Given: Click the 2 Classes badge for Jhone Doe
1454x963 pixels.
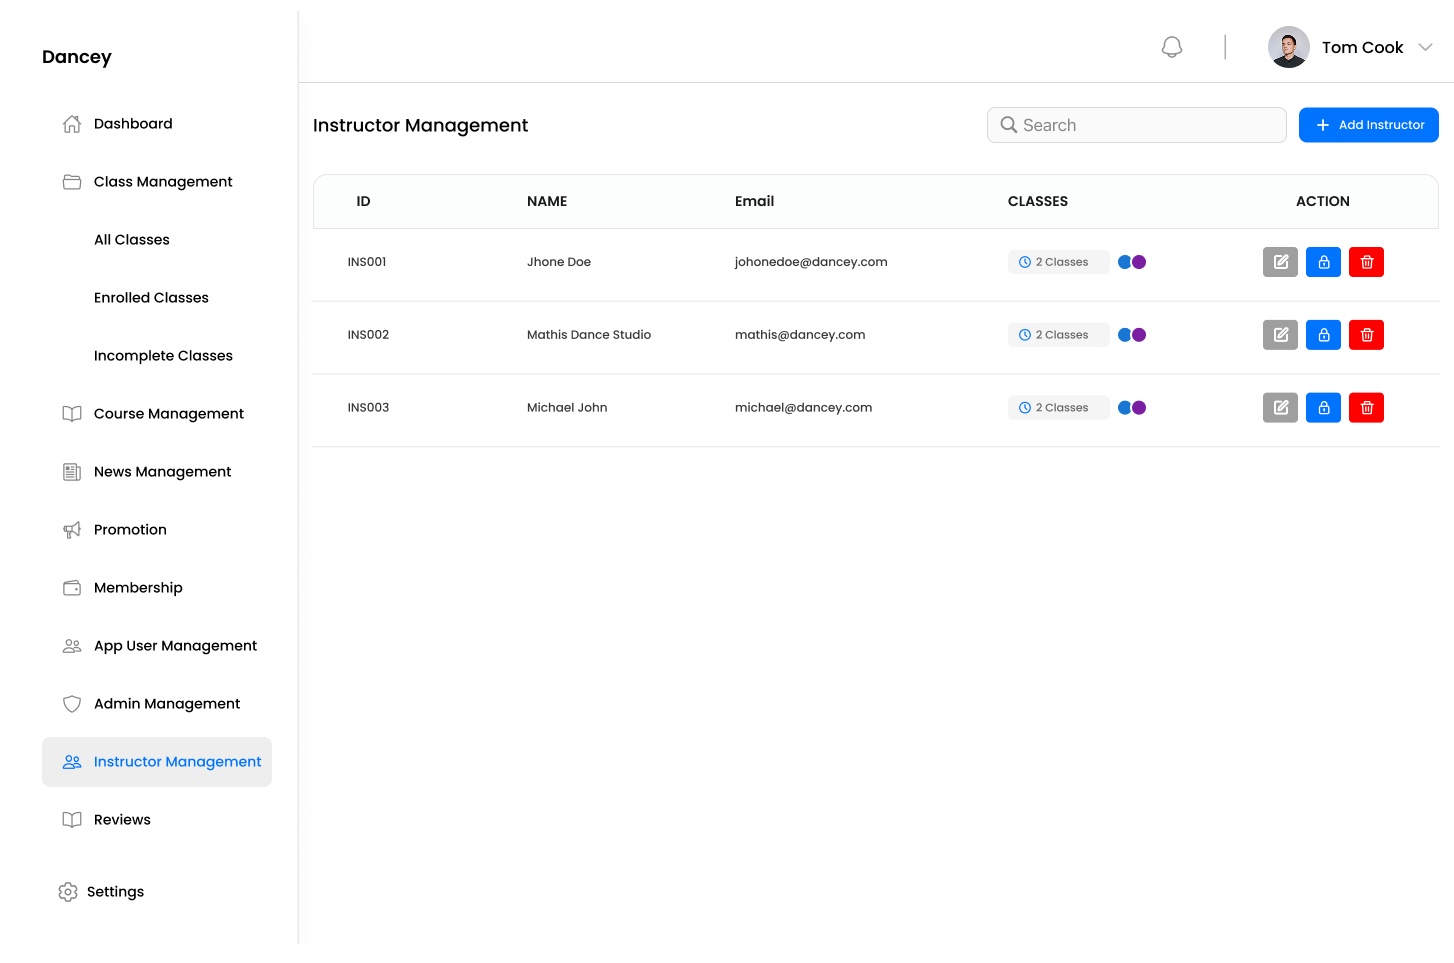Looking at the screenshot, I should 1058,262.
